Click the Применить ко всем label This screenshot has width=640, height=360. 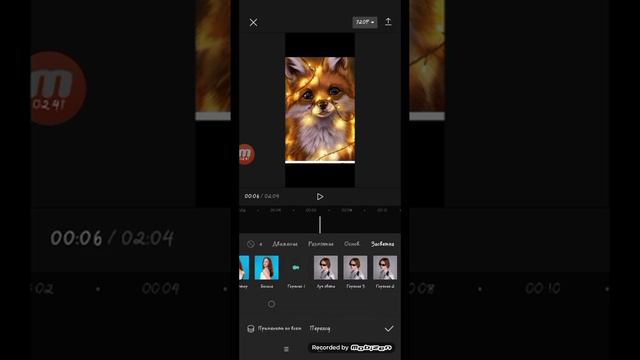[x=280, y=329]
